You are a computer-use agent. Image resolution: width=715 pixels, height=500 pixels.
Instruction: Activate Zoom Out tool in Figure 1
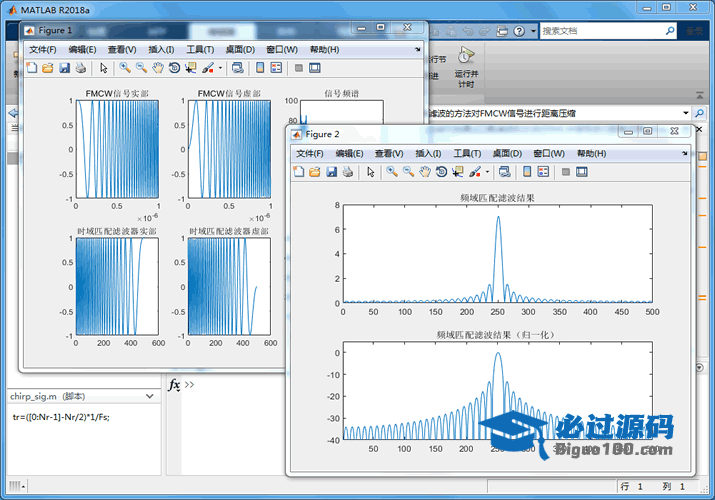coord(141,68)
